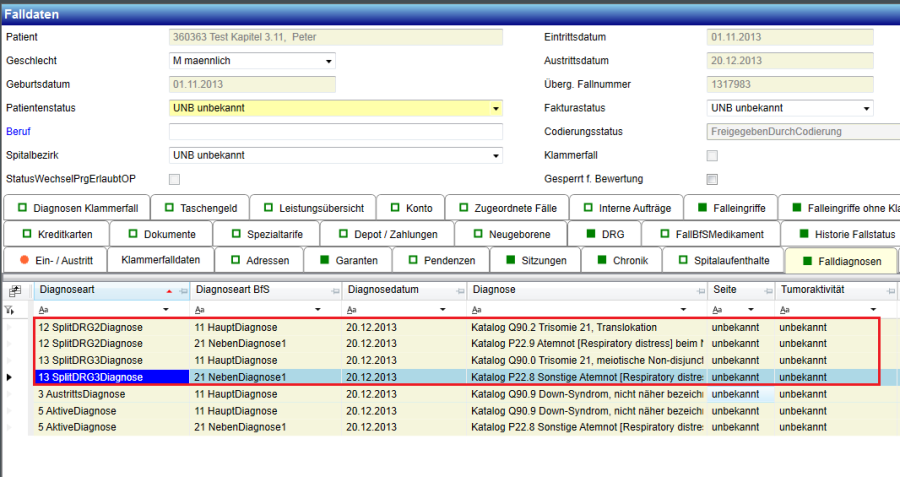The width and height of the screenshot is (900, 477).
Task: Toggle the Klammerfall checkbox
Action: click(x=712, y=156)
